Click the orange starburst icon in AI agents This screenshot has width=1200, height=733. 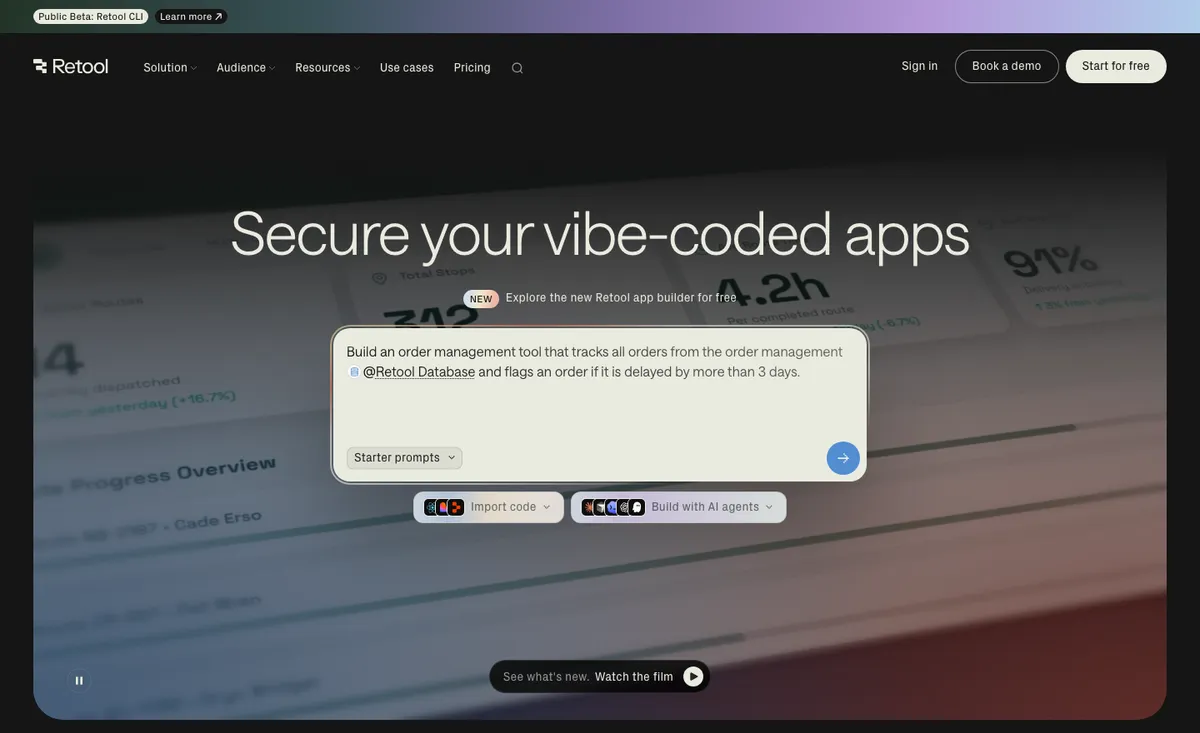(x=589, y=507)
